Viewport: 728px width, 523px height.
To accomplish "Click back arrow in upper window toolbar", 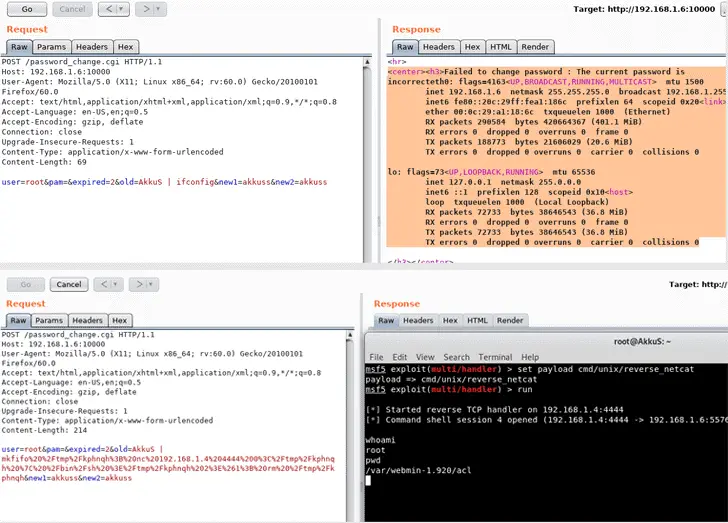I will click(109, 9).
